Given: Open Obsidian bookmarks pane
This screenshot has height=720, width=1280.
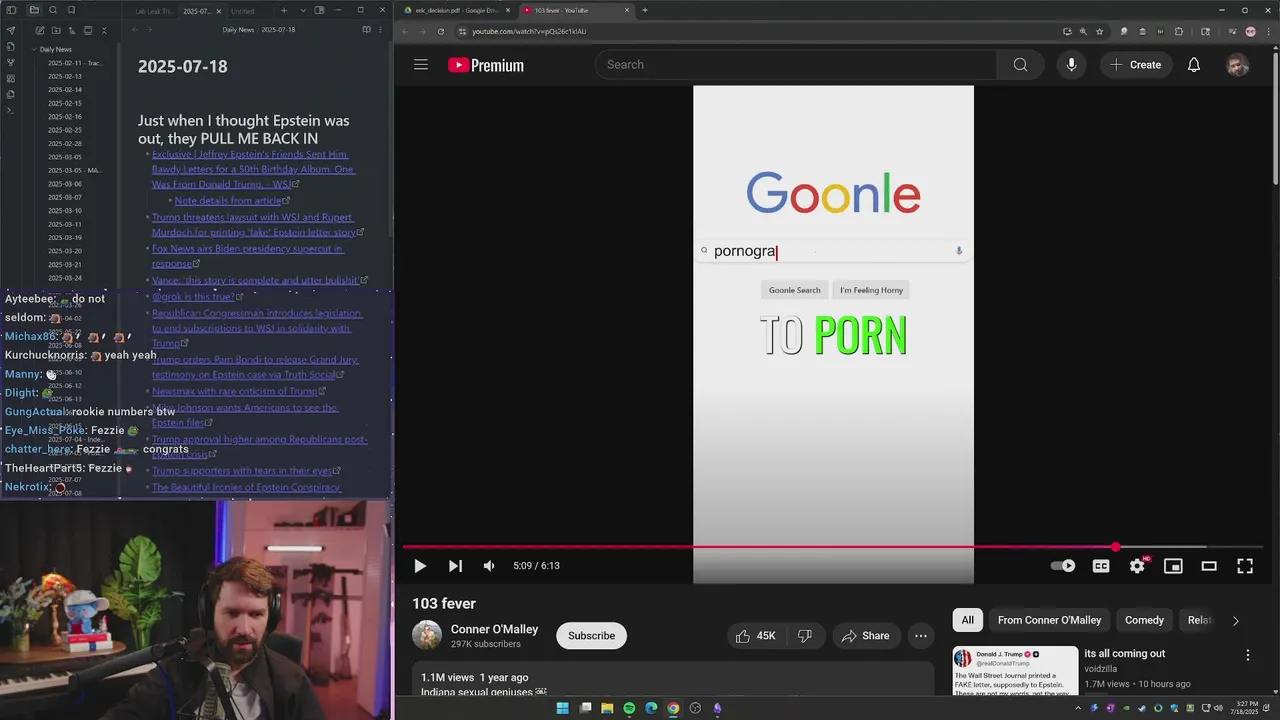Looking at the screenshot, I should click(x=71, y=10).
